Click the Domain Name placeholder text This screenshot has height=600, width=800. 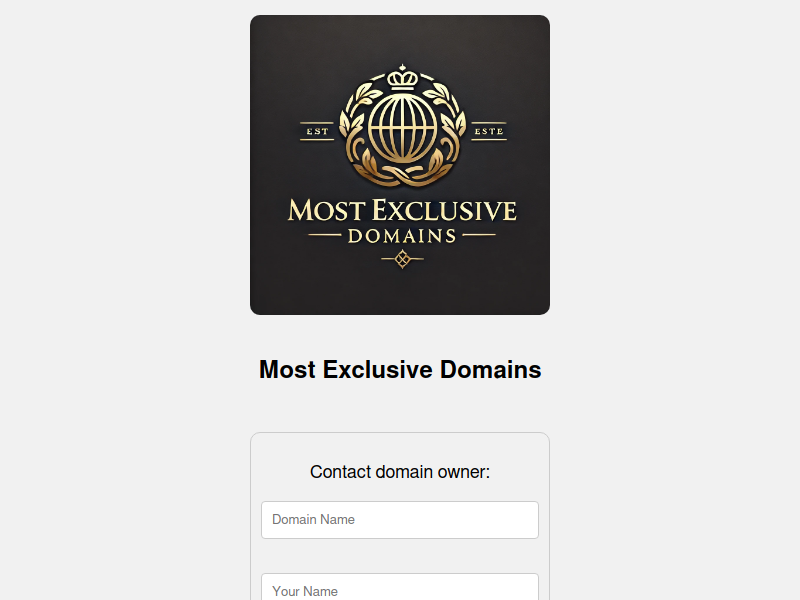click(x=313, y=519)
